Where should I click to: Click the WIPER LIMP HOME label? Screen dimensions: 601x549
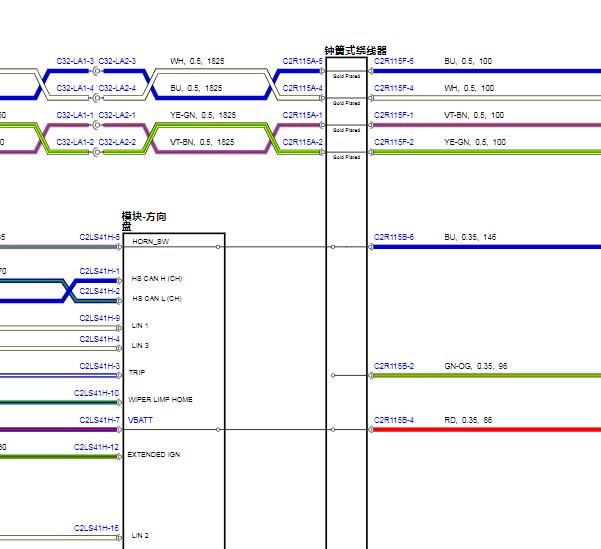(x=160, y=399)
